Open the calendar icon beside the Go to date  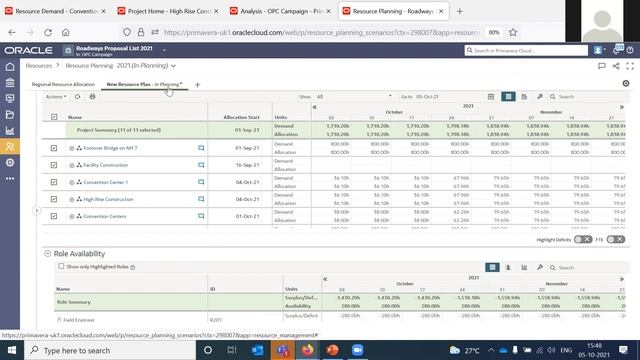[491, 97]
